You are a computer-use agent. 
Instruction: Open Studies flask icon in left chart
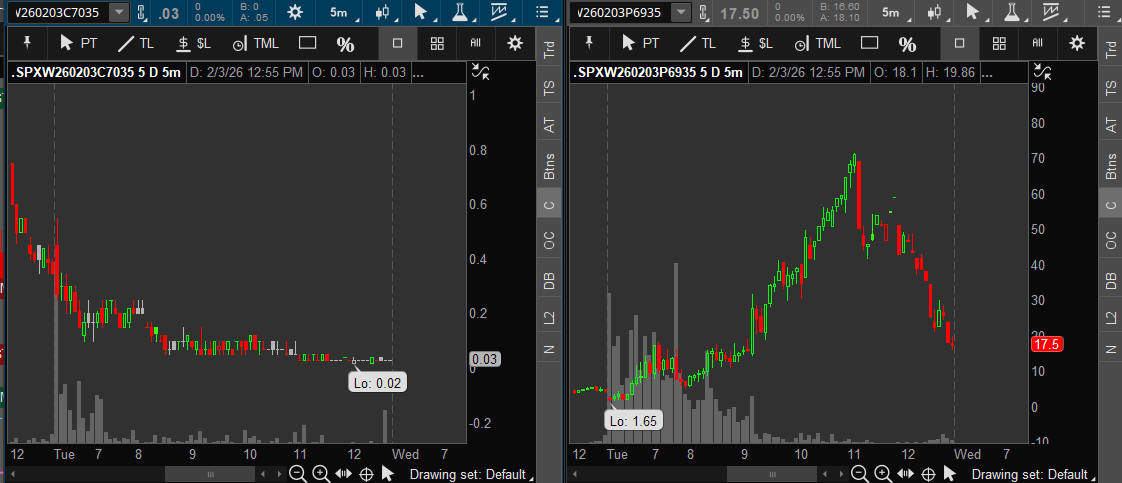(459, 13)
